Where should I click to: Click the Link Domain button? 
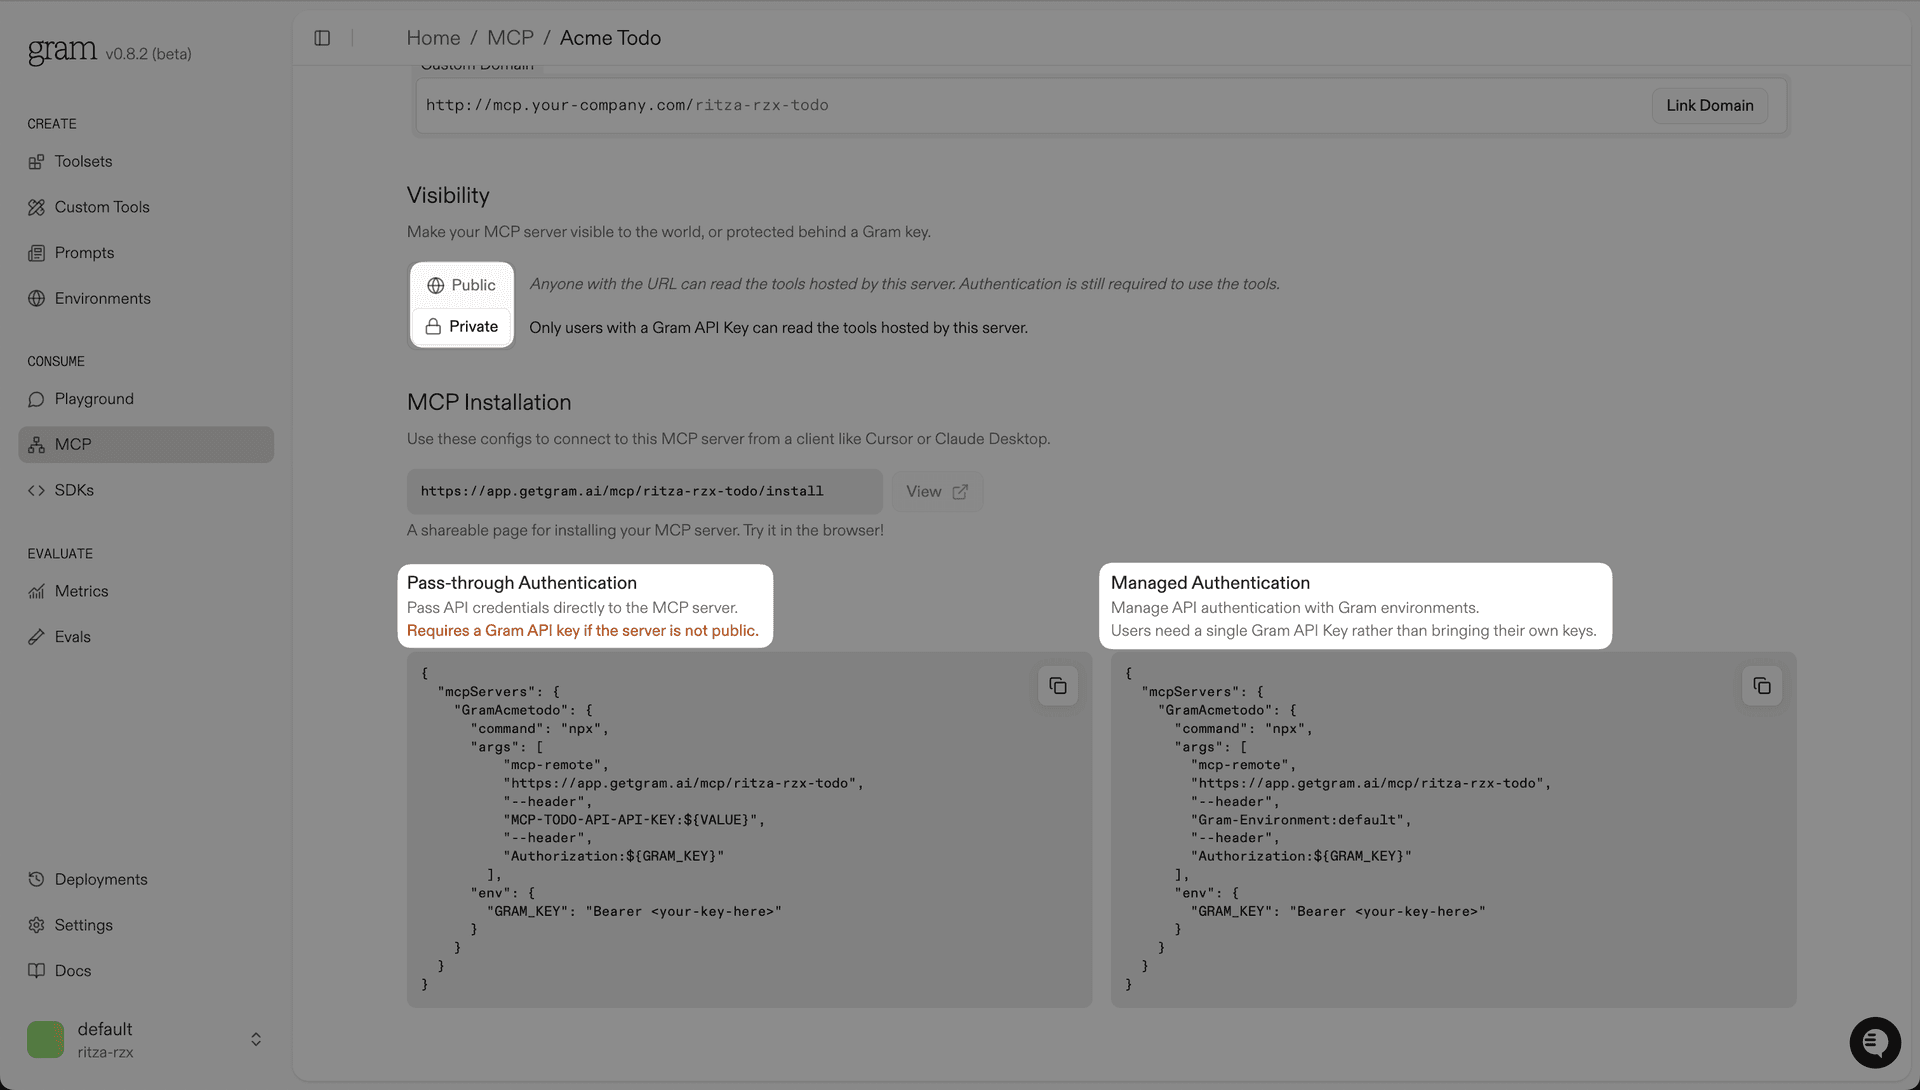point(1708,105)
